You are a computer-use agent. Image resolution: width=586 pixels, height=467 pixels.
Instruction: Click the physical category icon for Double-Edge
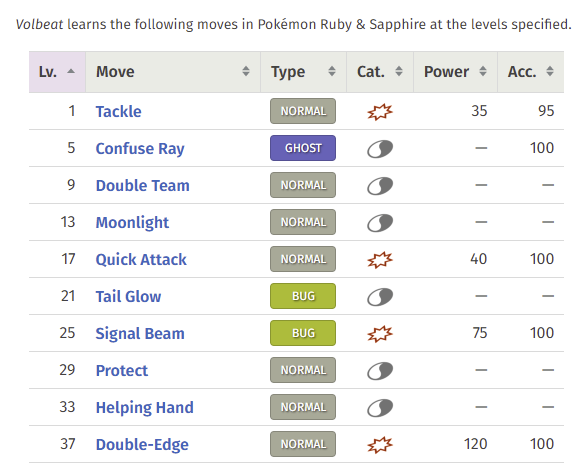pyautogui.click(x=380, y=444)
